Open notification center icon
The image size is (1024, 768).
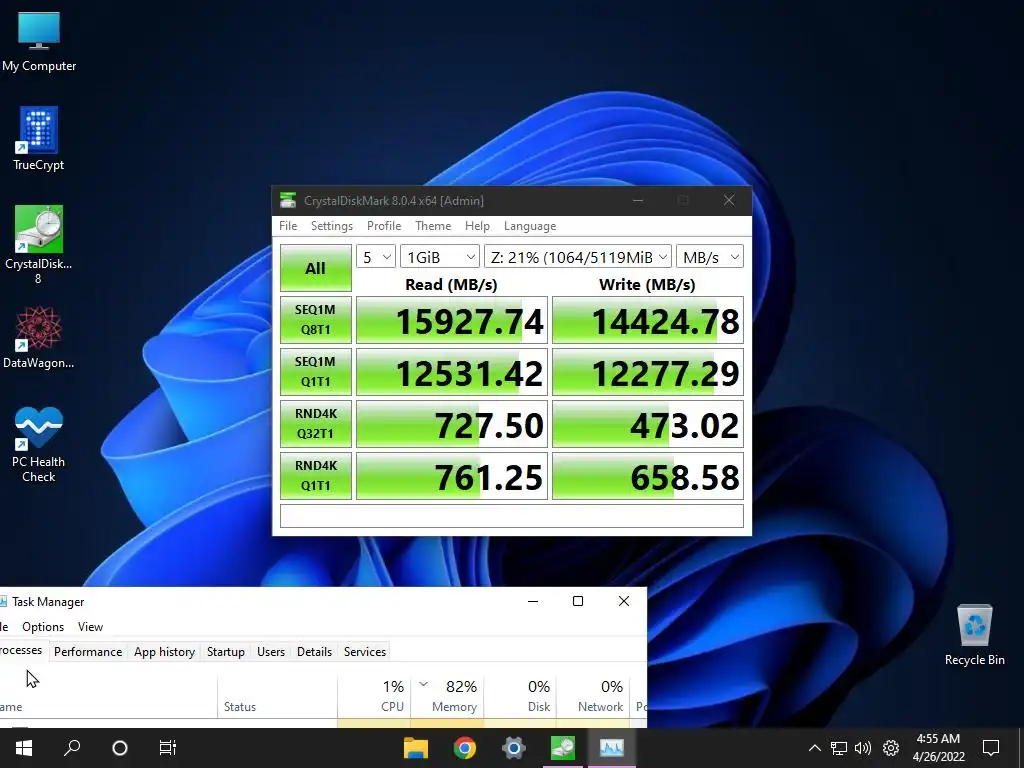(991, 748)
